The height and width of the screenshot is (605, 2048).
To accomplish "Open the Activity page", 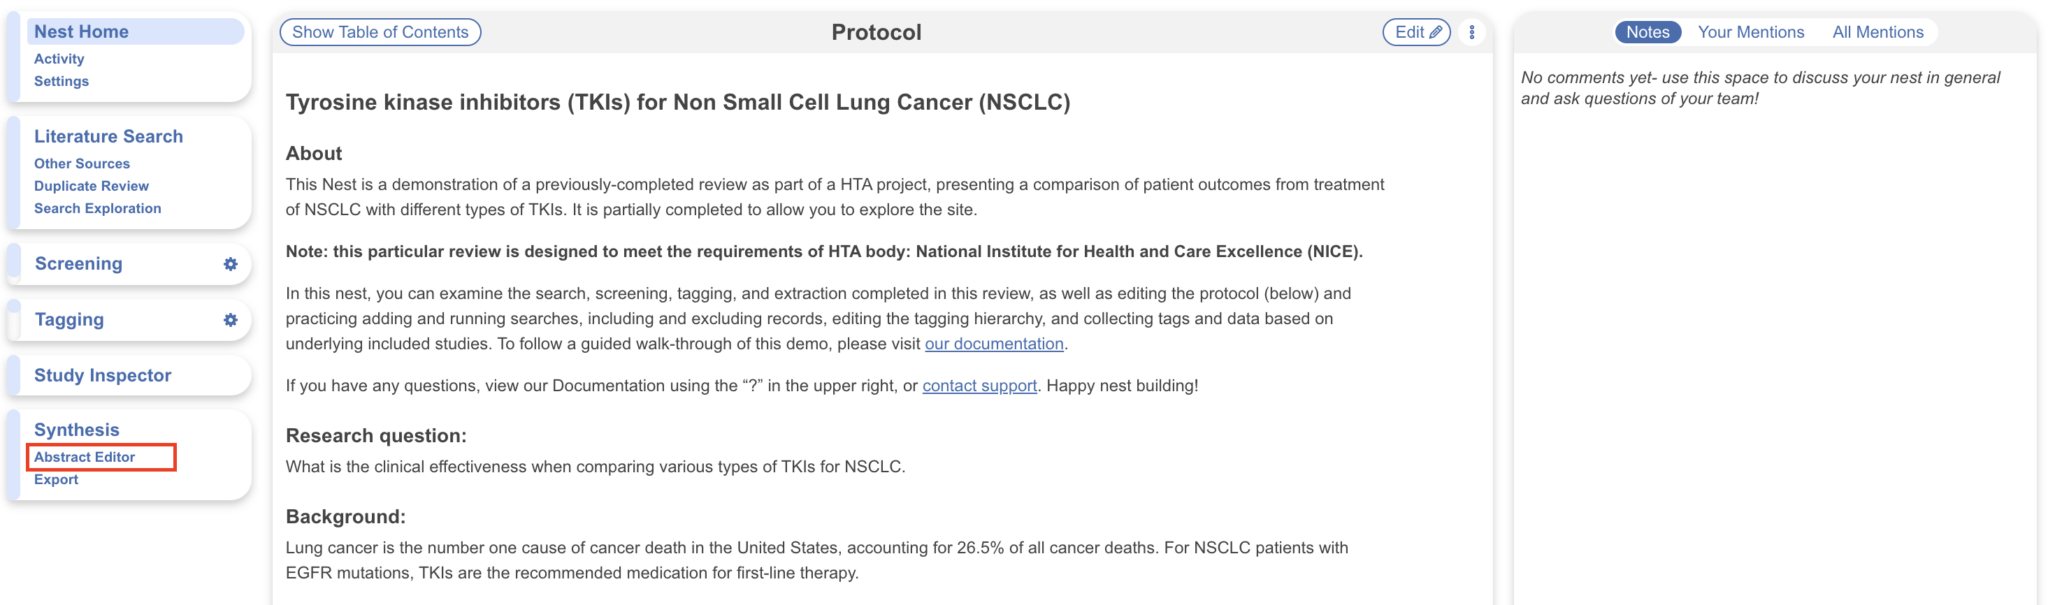I will tap(59, 59).
